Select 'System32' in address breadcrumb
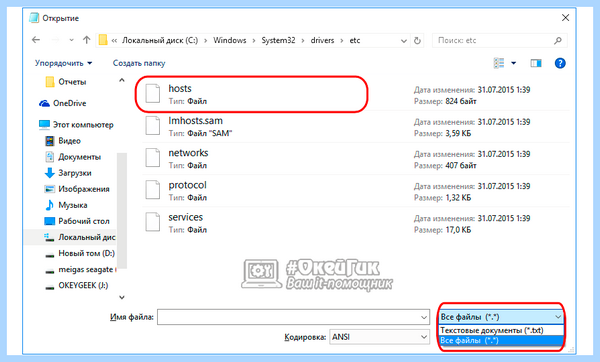This screenshot has height=362, width=600. click(278, 40)
